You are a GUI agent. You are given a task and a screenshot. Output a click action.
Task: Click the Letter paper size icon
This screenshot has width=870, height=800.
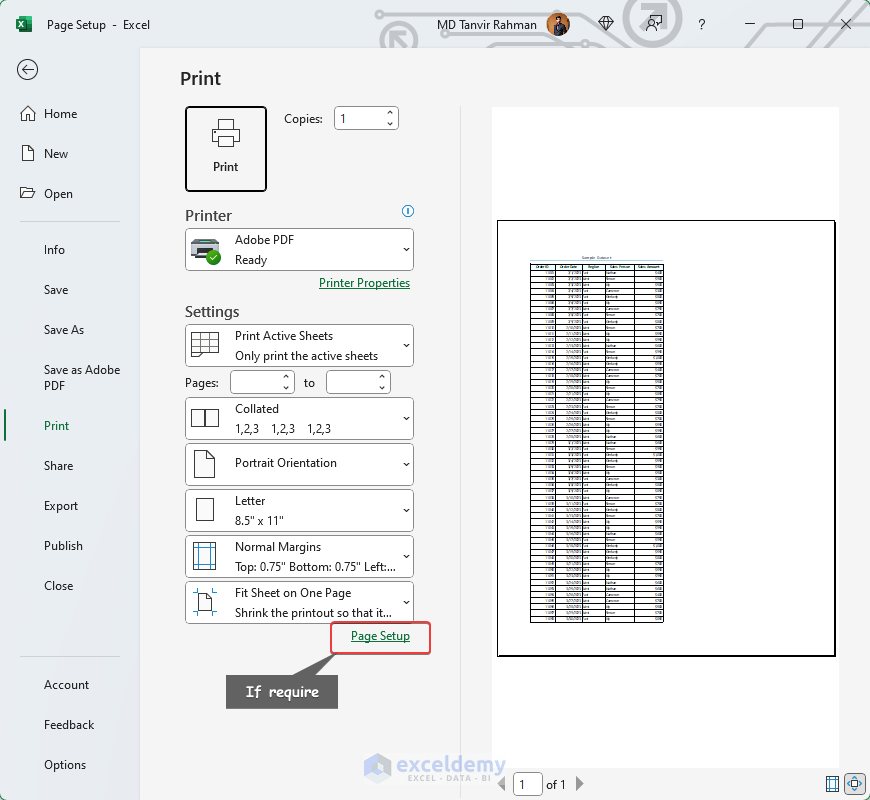coord(205,510)
